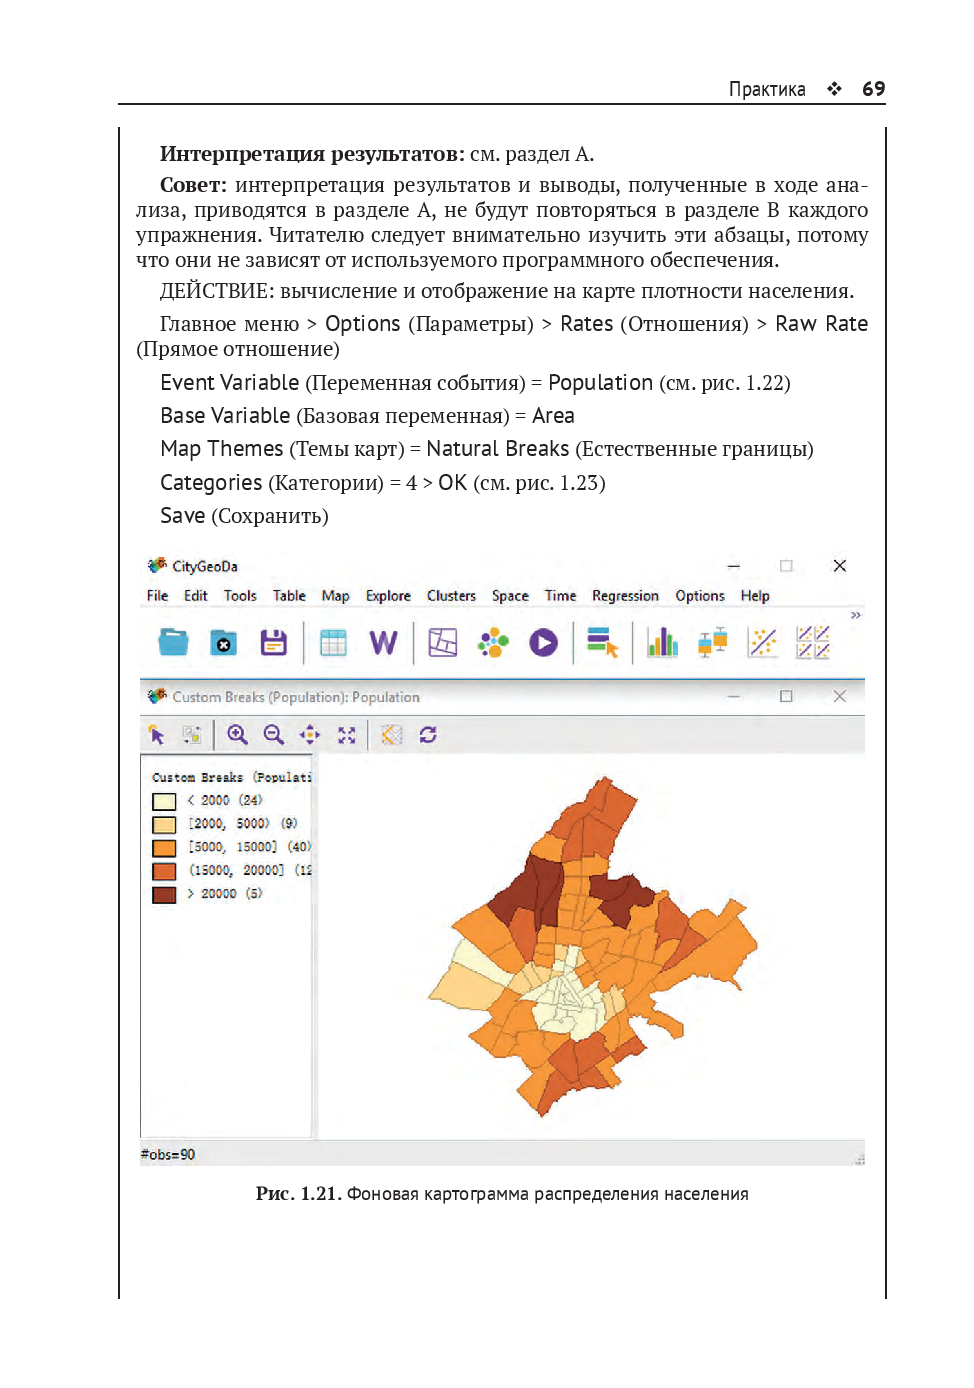Open the Options menu
The image size is (974, 1388).
(699, 596)
